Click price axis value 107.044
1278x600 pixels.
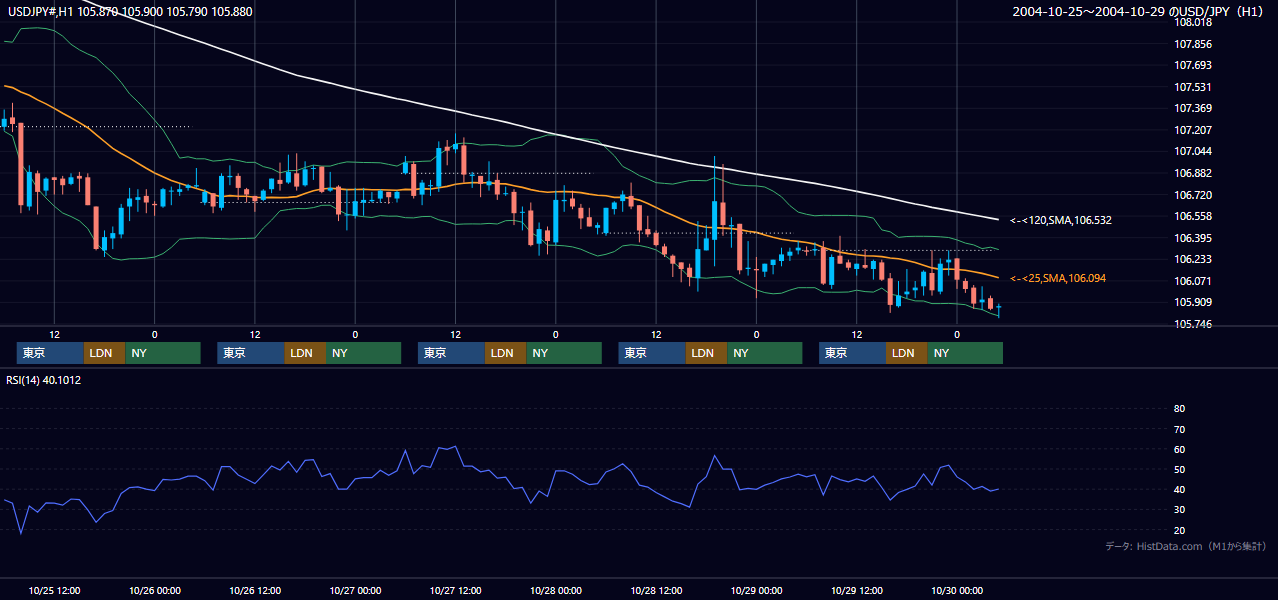pyautogui.click(x=1193, y=151)
